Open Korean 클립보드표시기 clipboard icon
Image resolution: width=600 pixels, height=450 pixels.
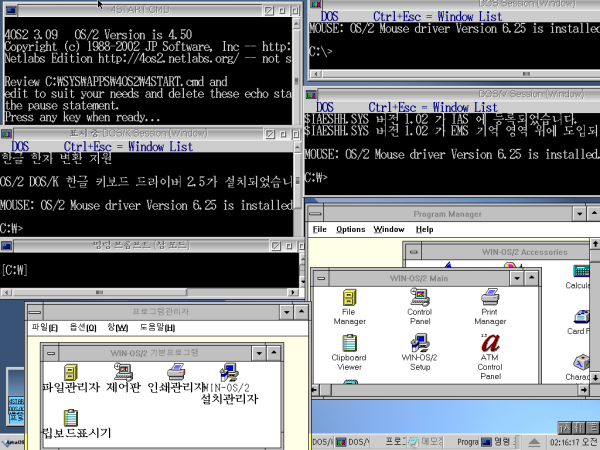coord(71,418)
